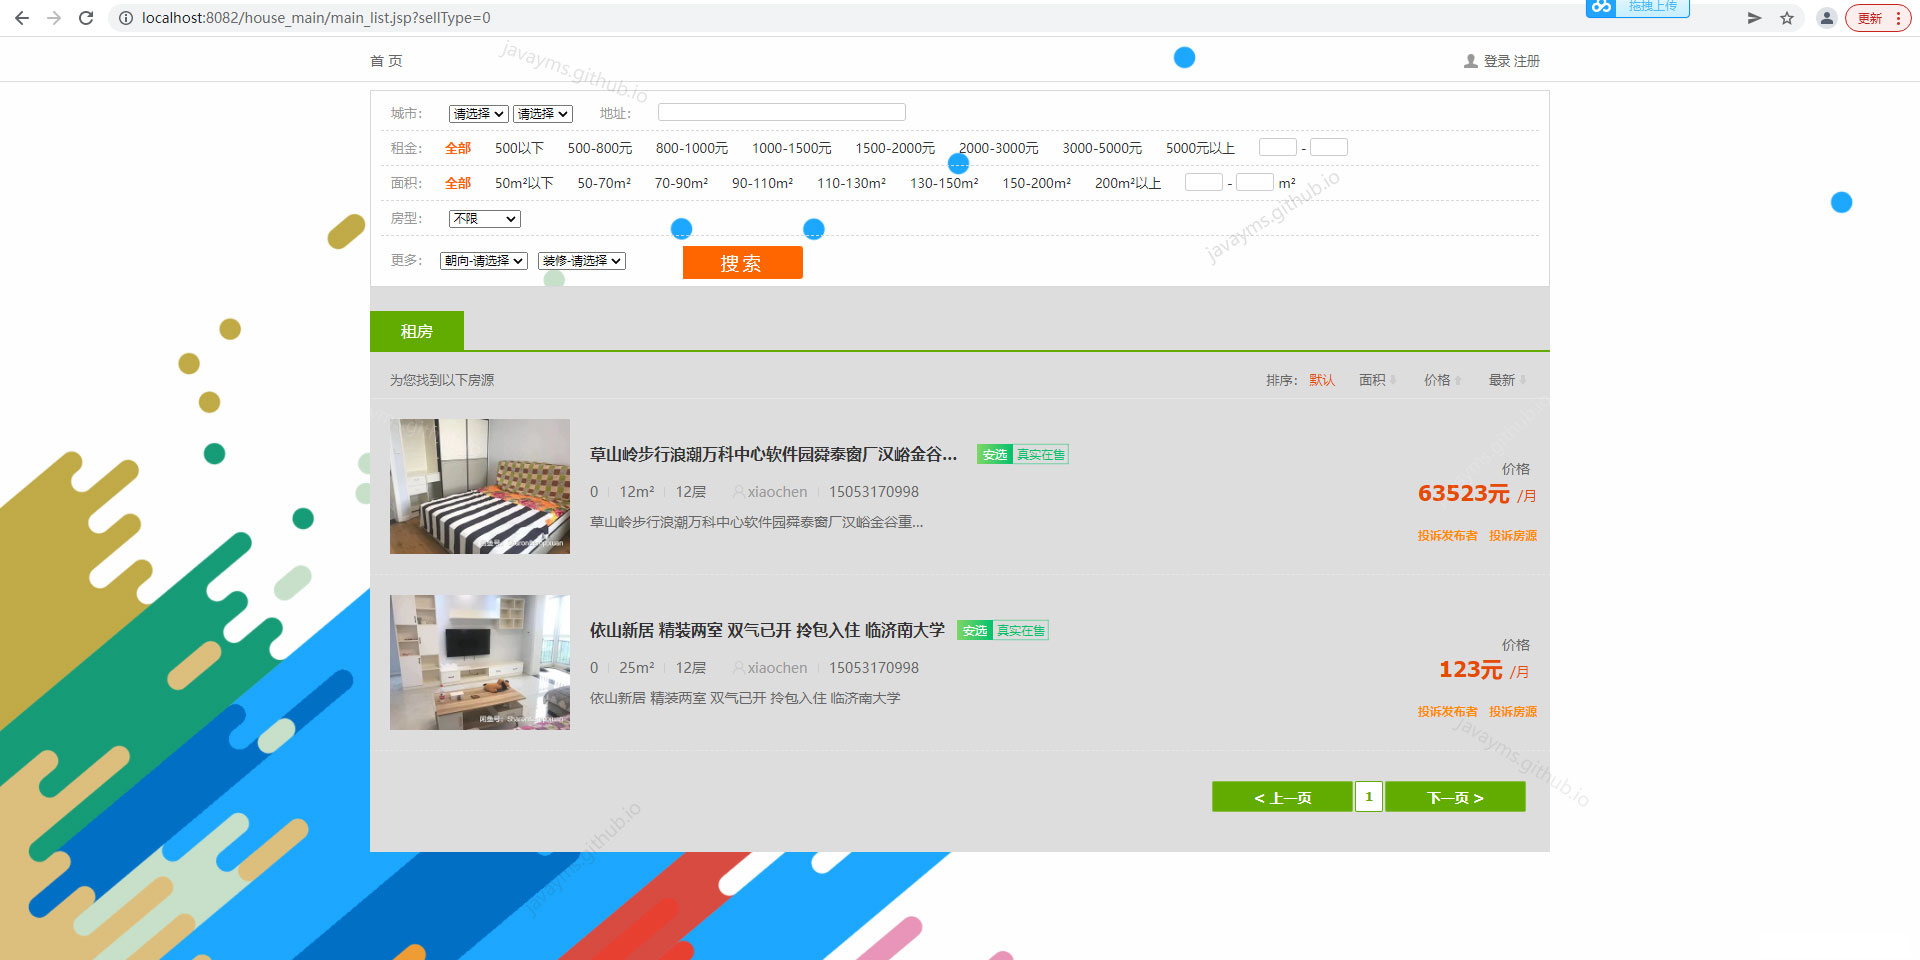The height and width of the screenshot is (960, 1920).
Task: Click the person icon beside xiaochen
Action: coord(737,491)
